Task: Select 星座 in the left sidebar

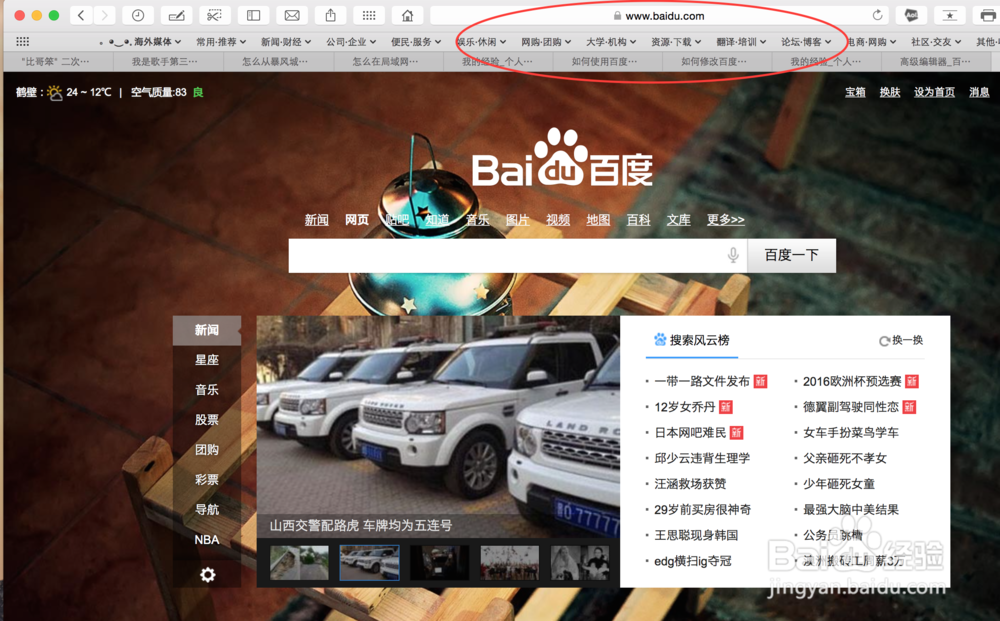Action: [x=207, y=360]
